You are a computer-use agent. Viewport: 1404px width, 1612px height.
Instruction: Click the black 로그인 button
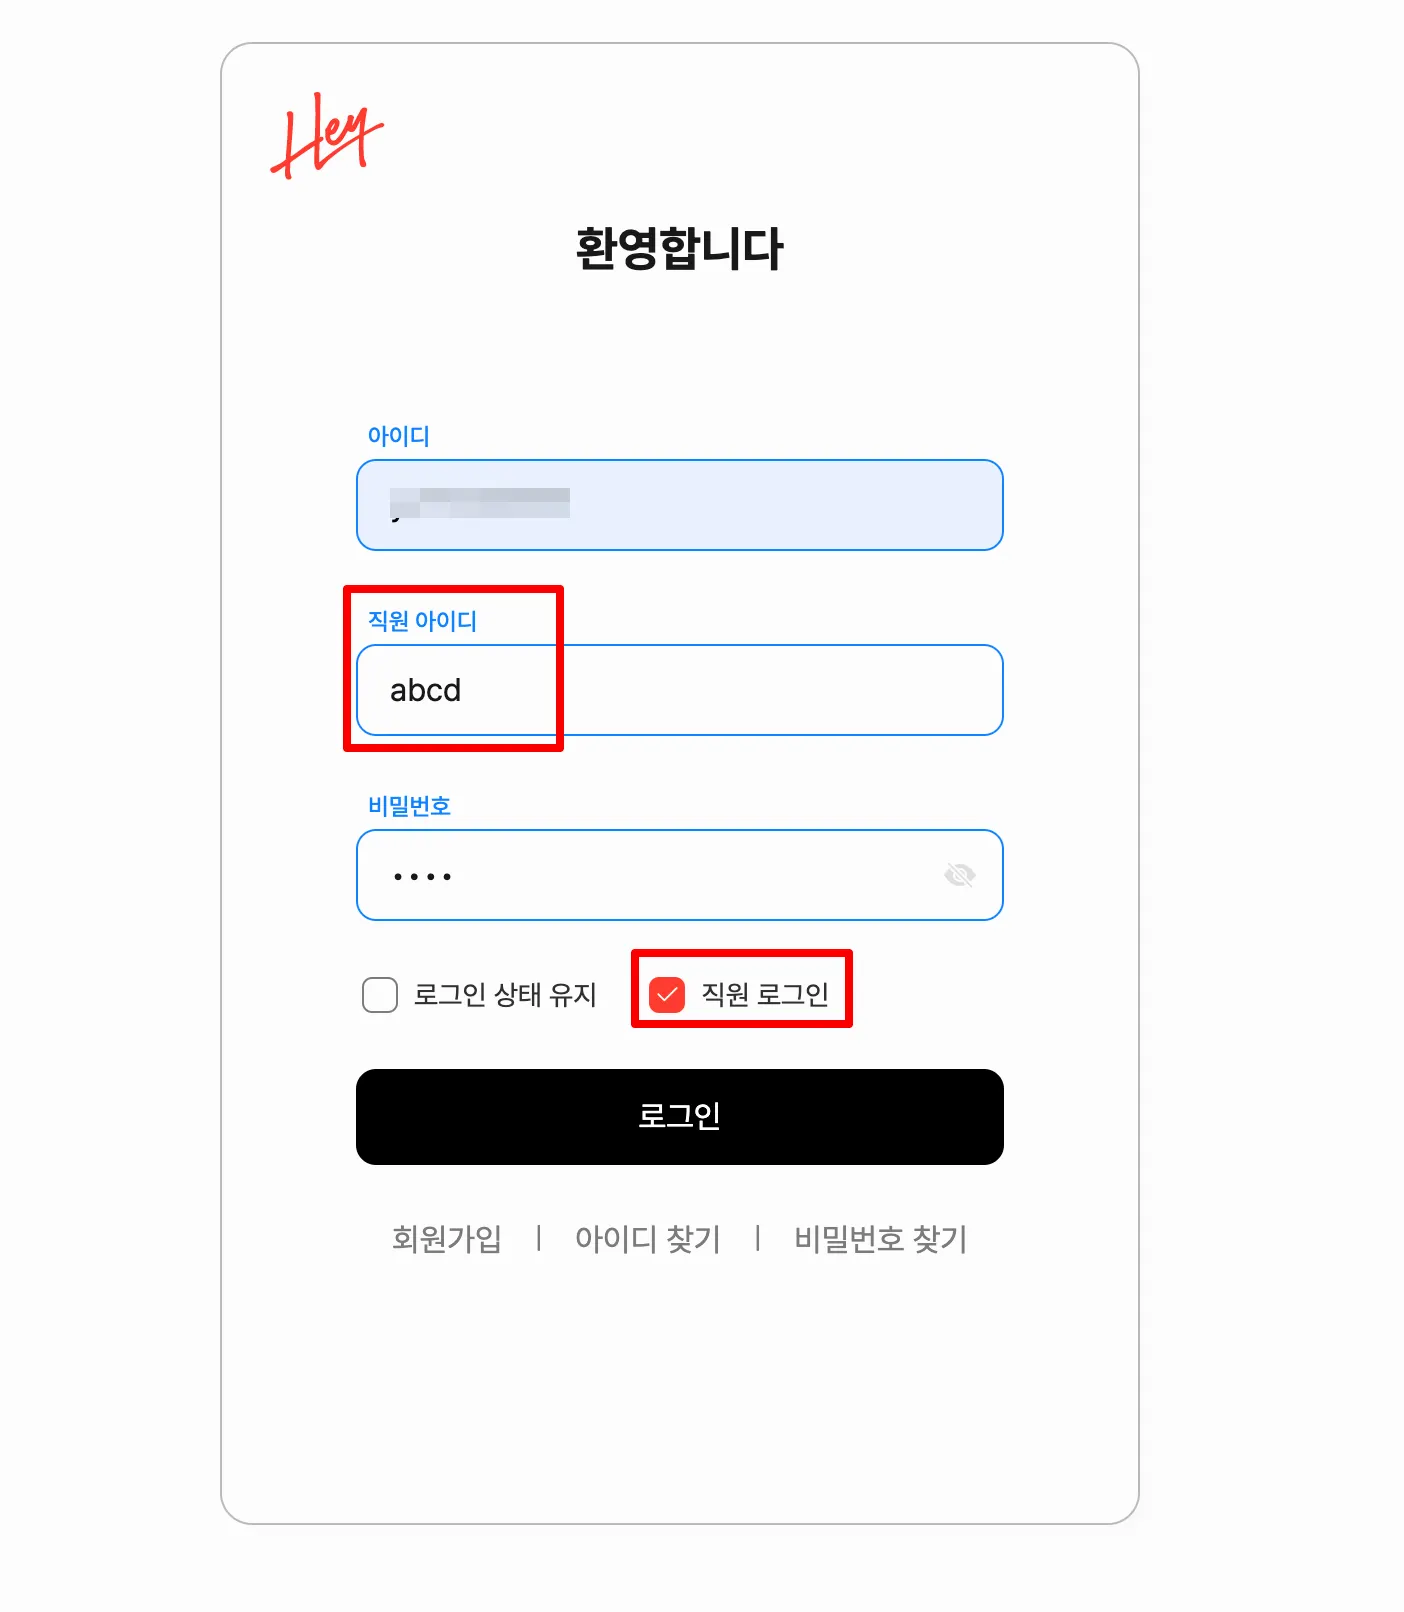pyautogui.click(x=680, y=1117)
